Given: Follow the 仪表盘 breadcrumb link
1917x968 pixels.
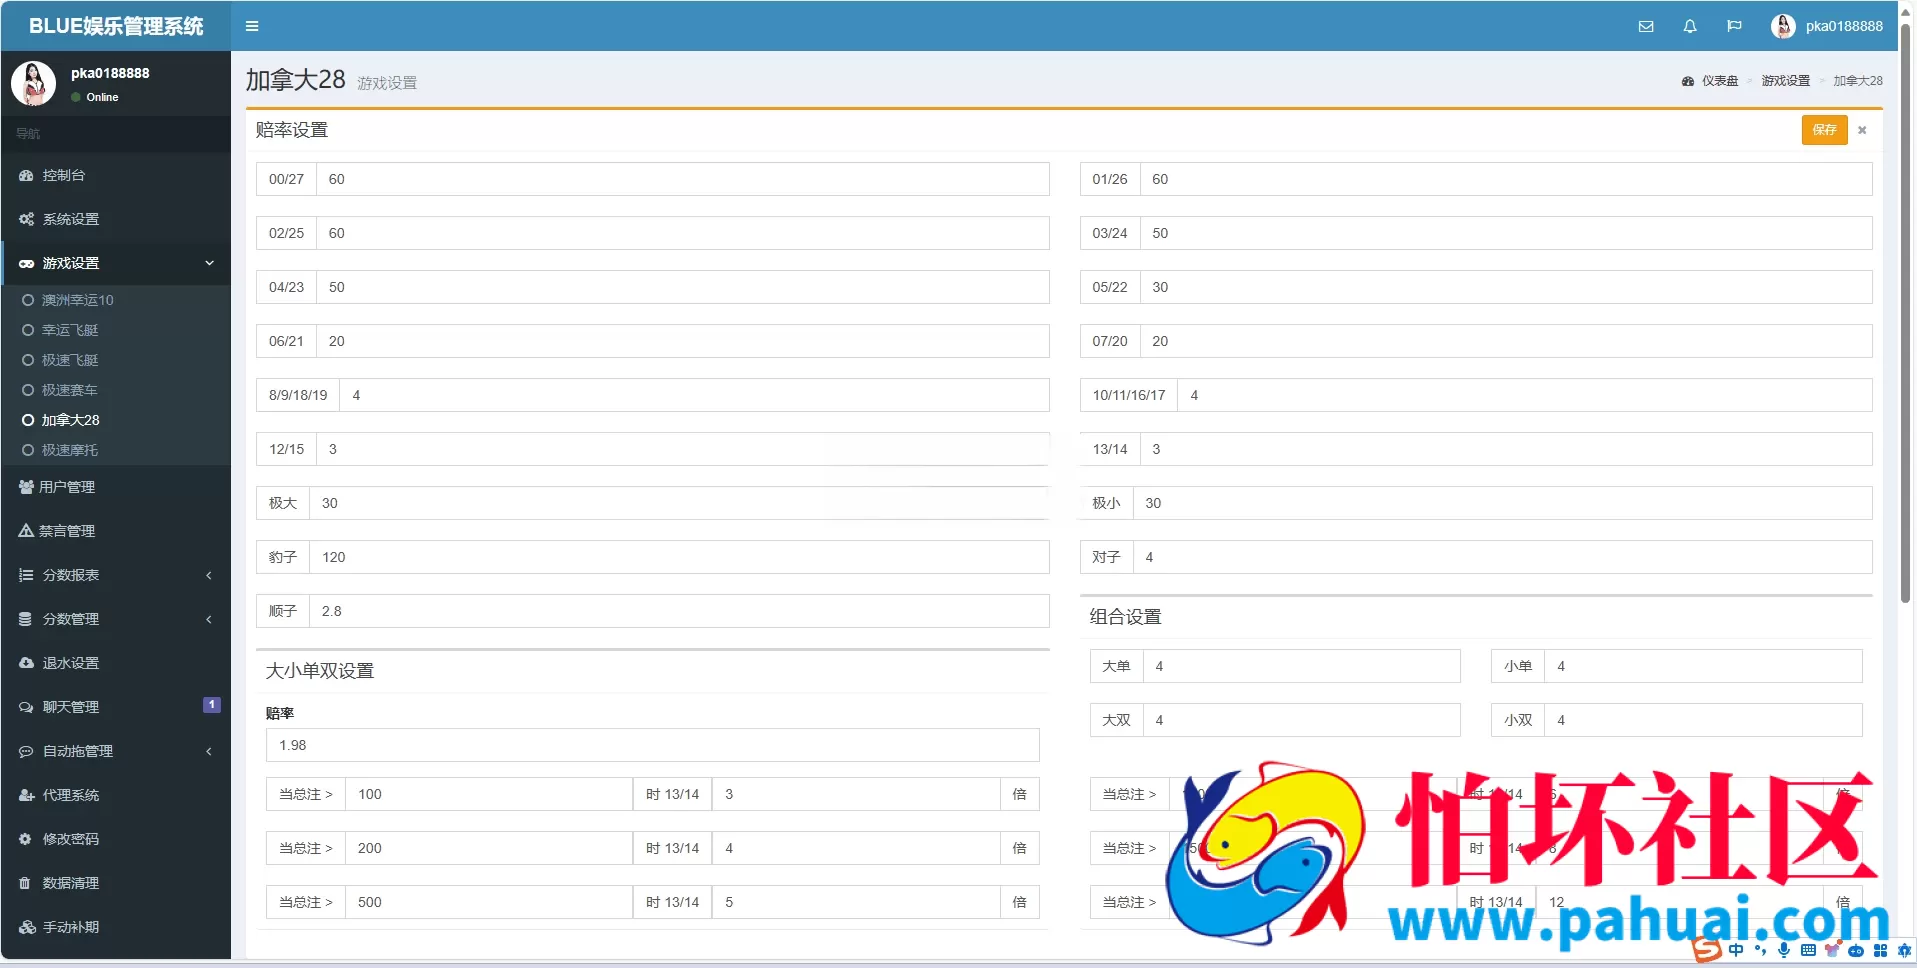Looking at the screenshot, I should 1719,81.
